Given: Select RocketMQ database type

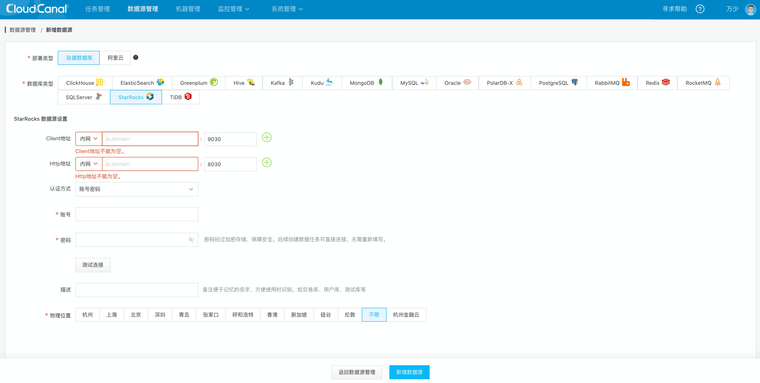Looking at the screenshot, I should pos(703,83).
